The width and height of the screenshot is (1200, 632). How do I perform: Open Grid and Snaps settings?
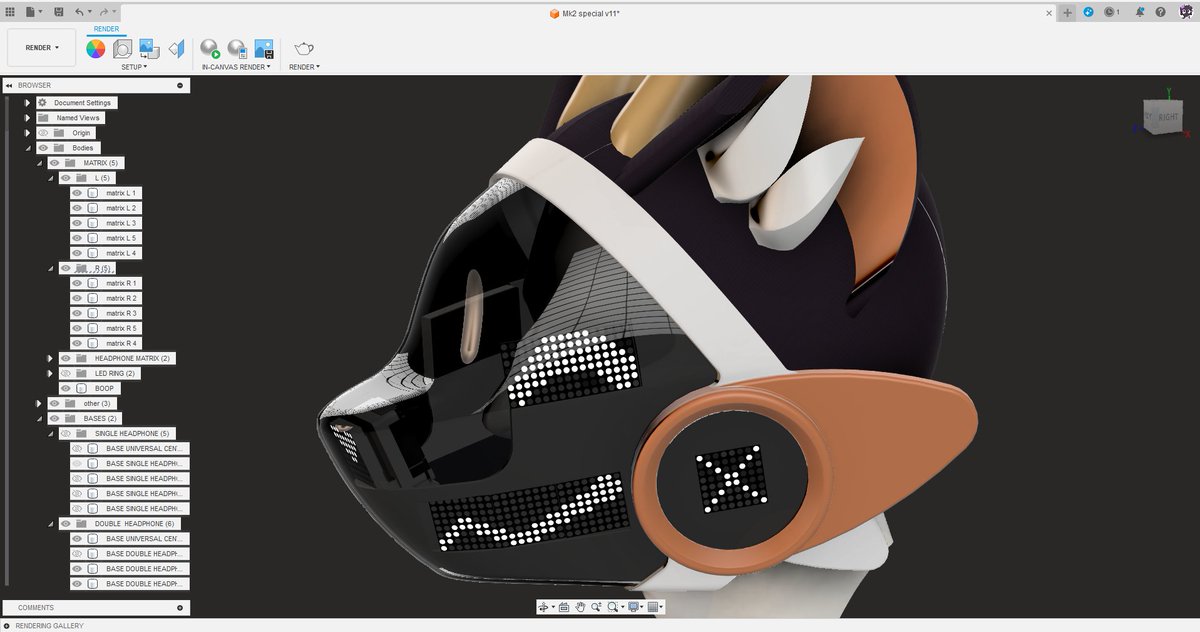pyautogui.click(x=653, y=607)
